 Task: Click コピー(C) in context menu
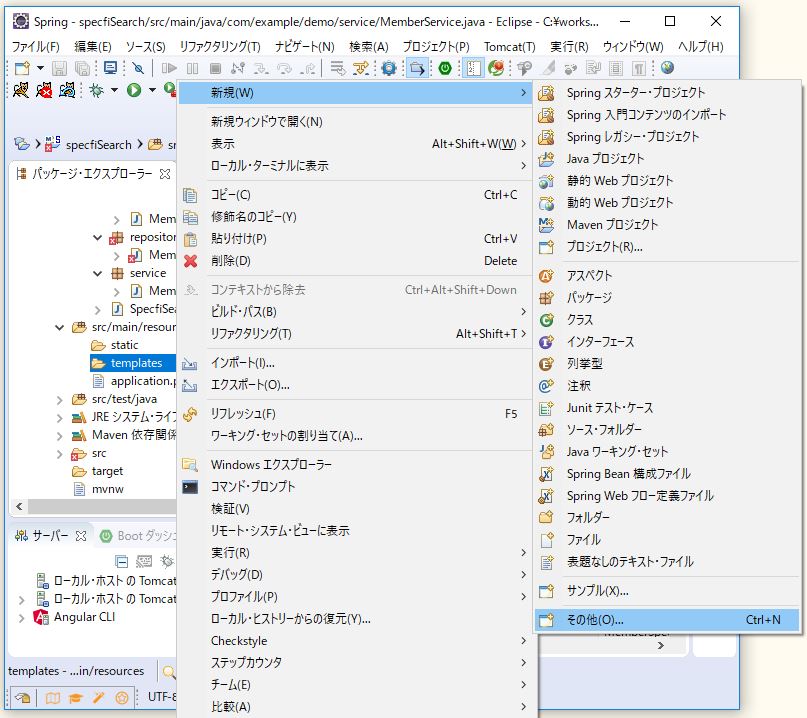[355, 195]
